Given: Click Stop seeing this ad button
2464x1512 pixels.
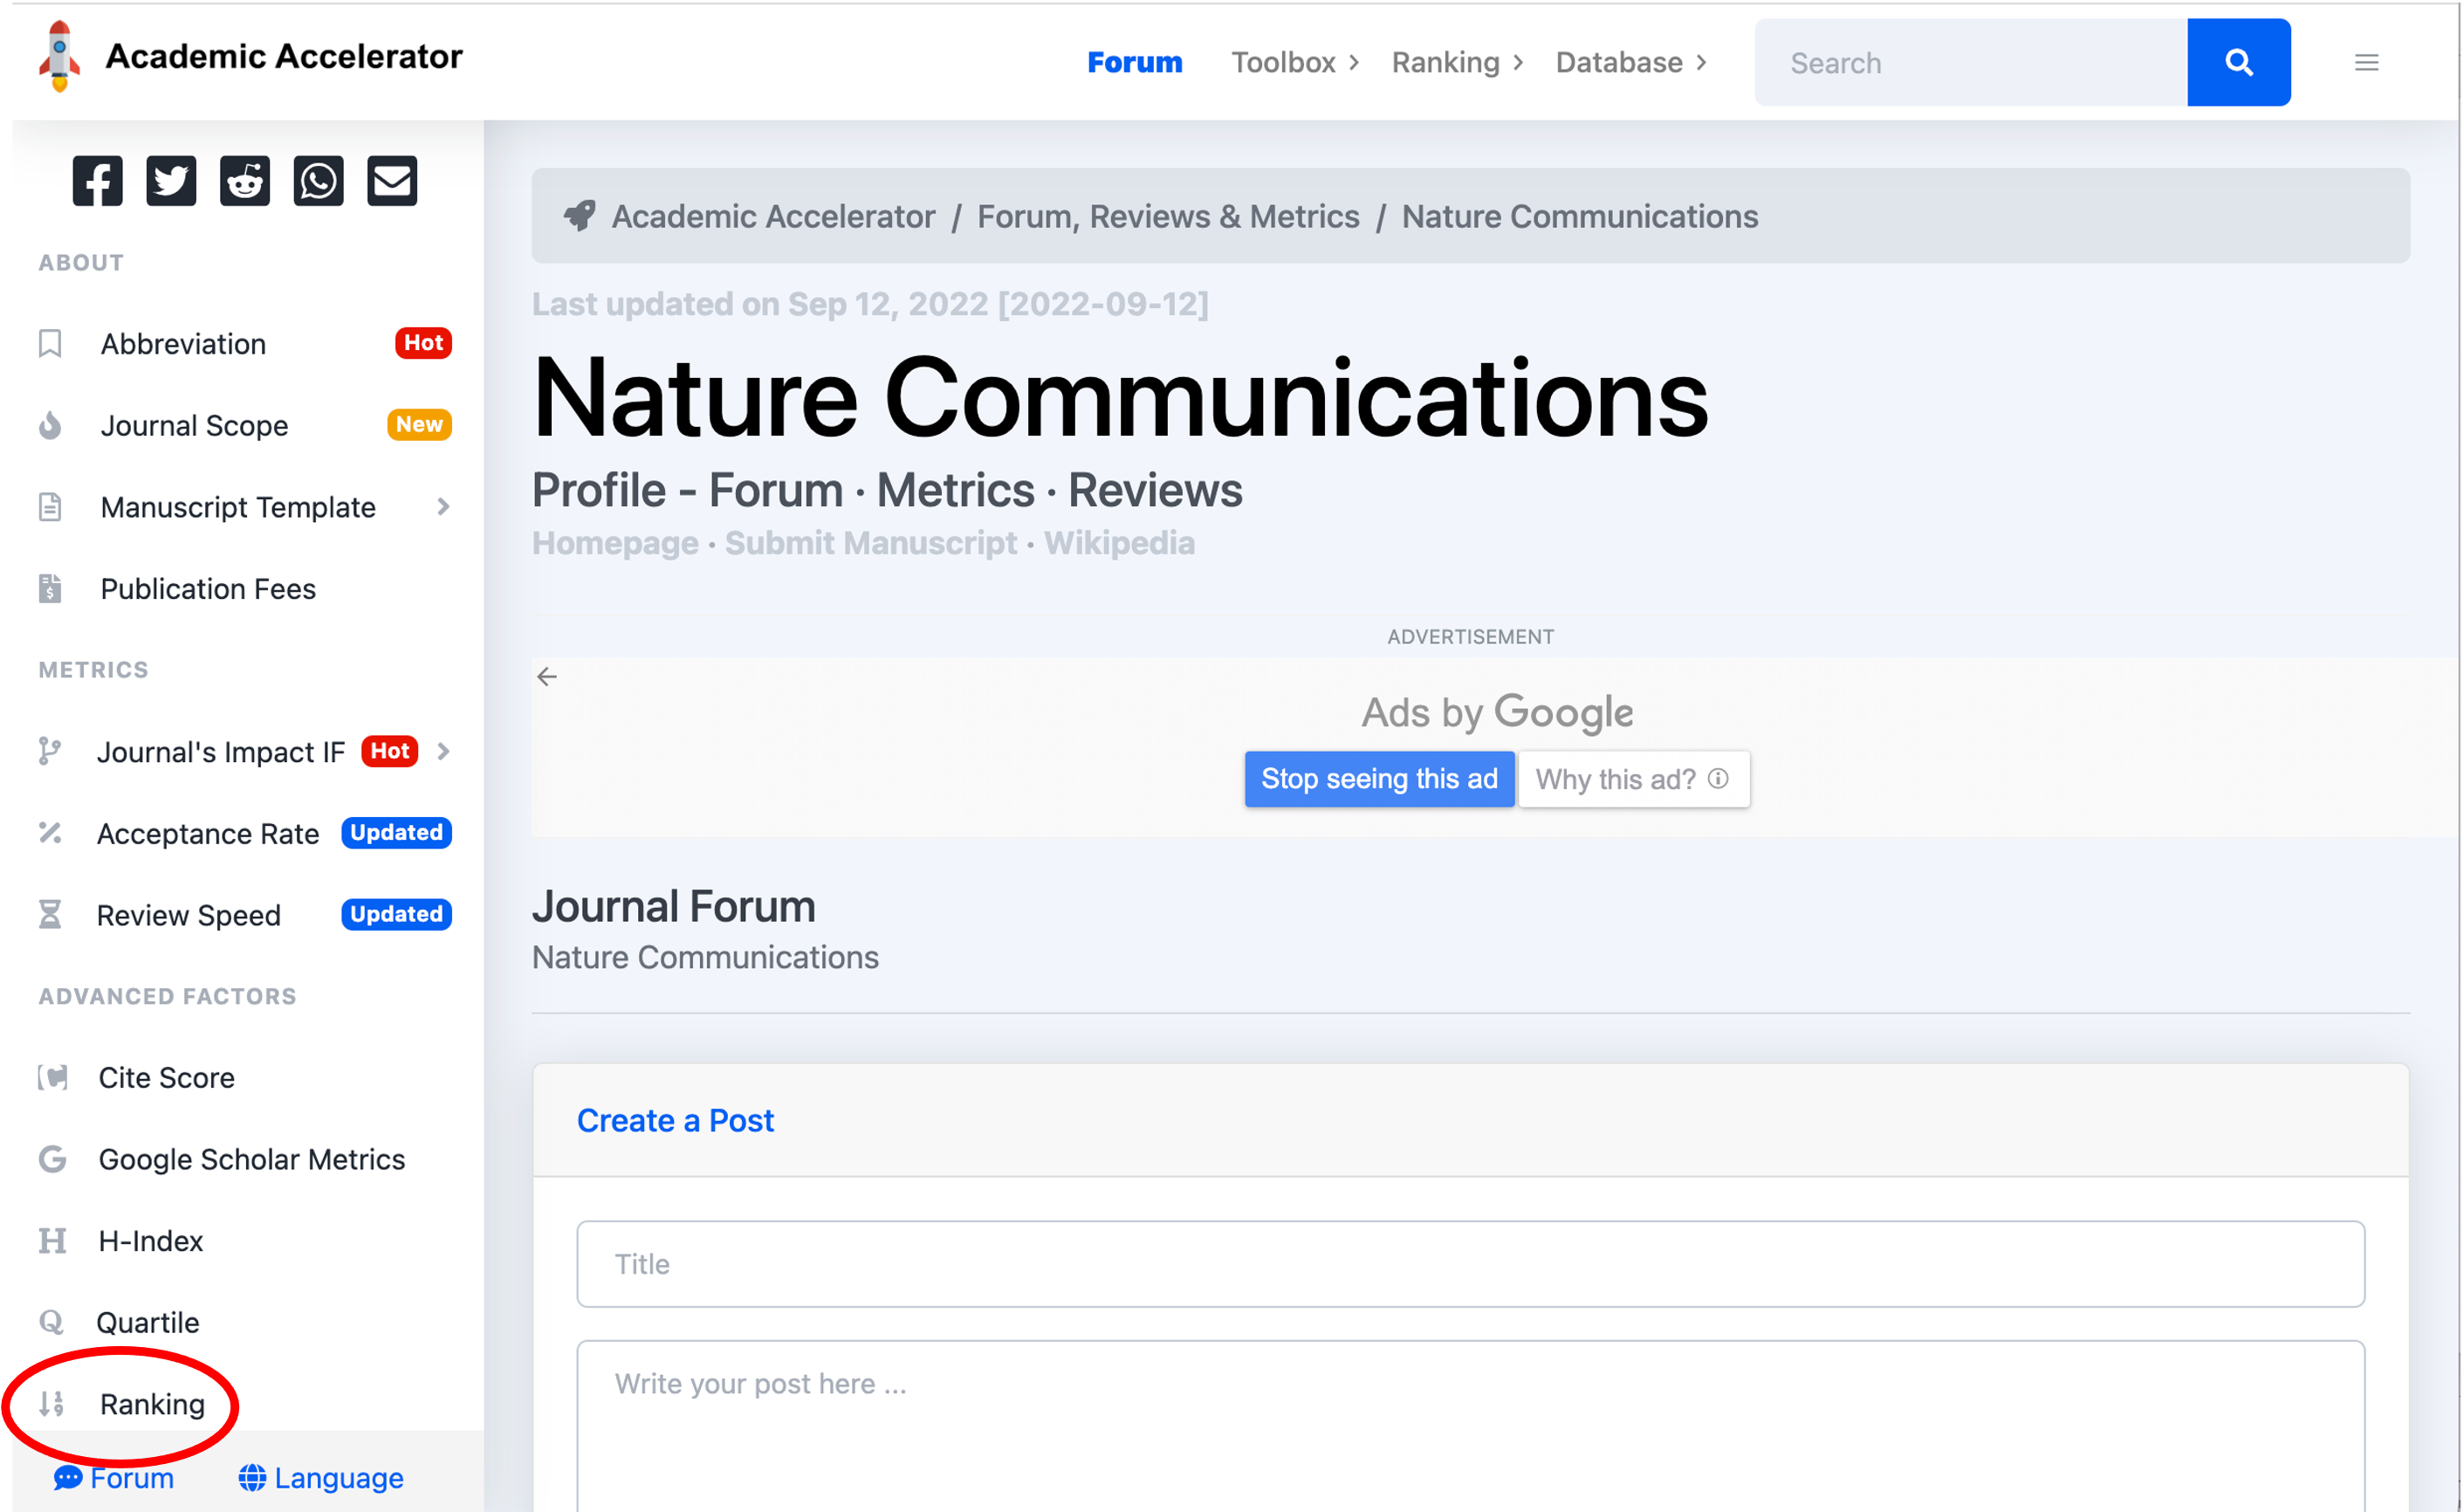Looking at the screenshot, I should 1379,778.
